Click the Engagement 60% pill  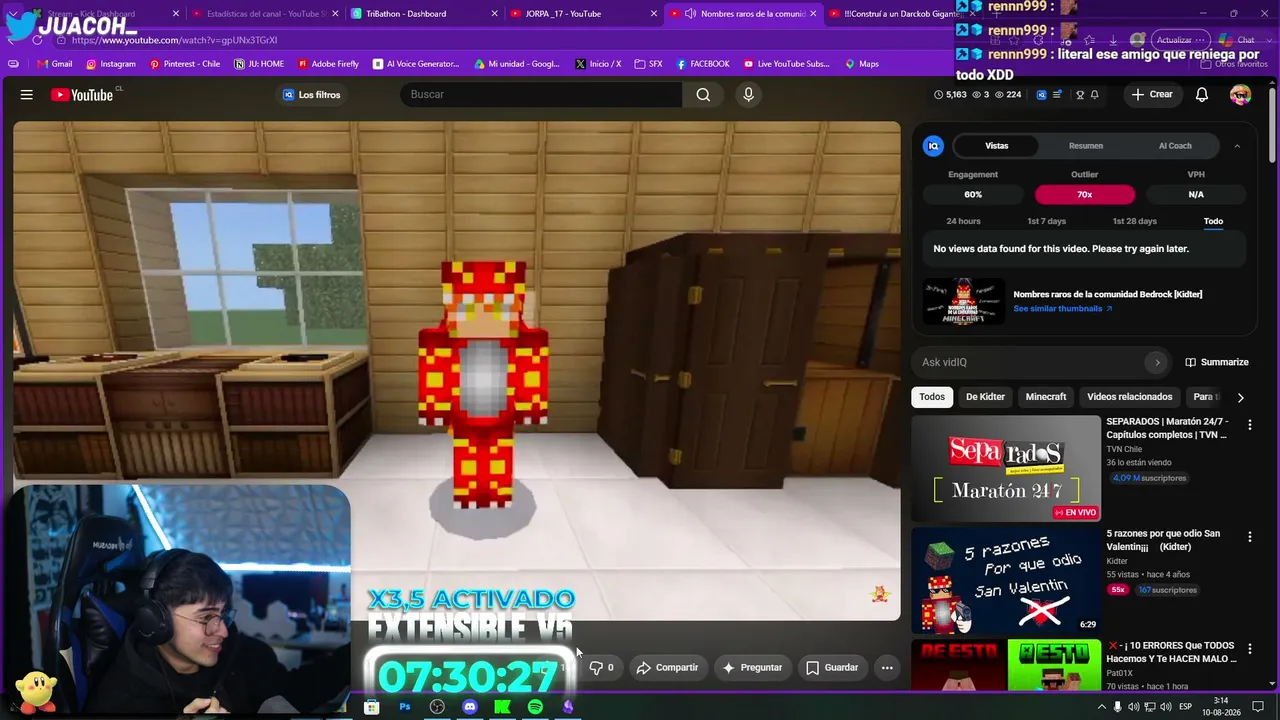(973, 195)
